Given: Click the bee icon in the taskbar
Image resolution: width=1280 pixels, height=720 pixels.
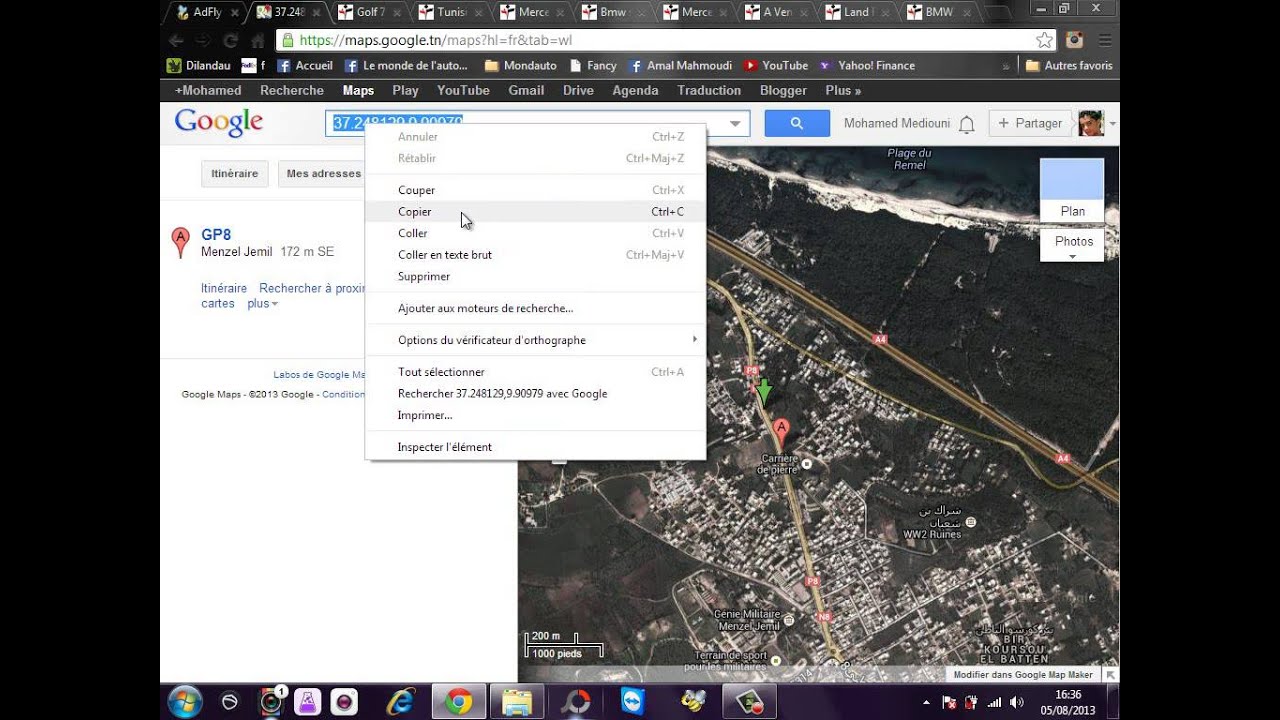Looking at the screenshot, I should pyautogui.click(x=692, y=702).
